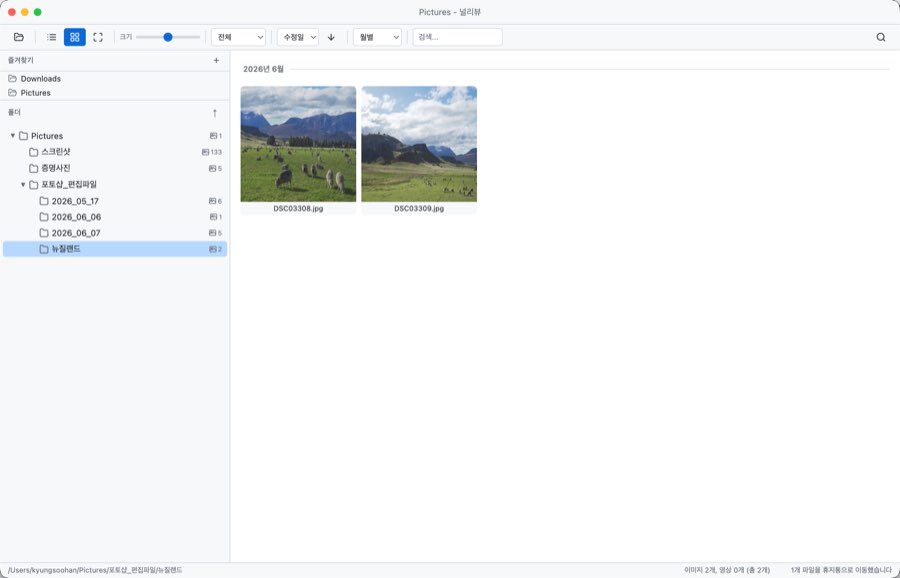Select the 2026_06_06 folder

point(115,217)
